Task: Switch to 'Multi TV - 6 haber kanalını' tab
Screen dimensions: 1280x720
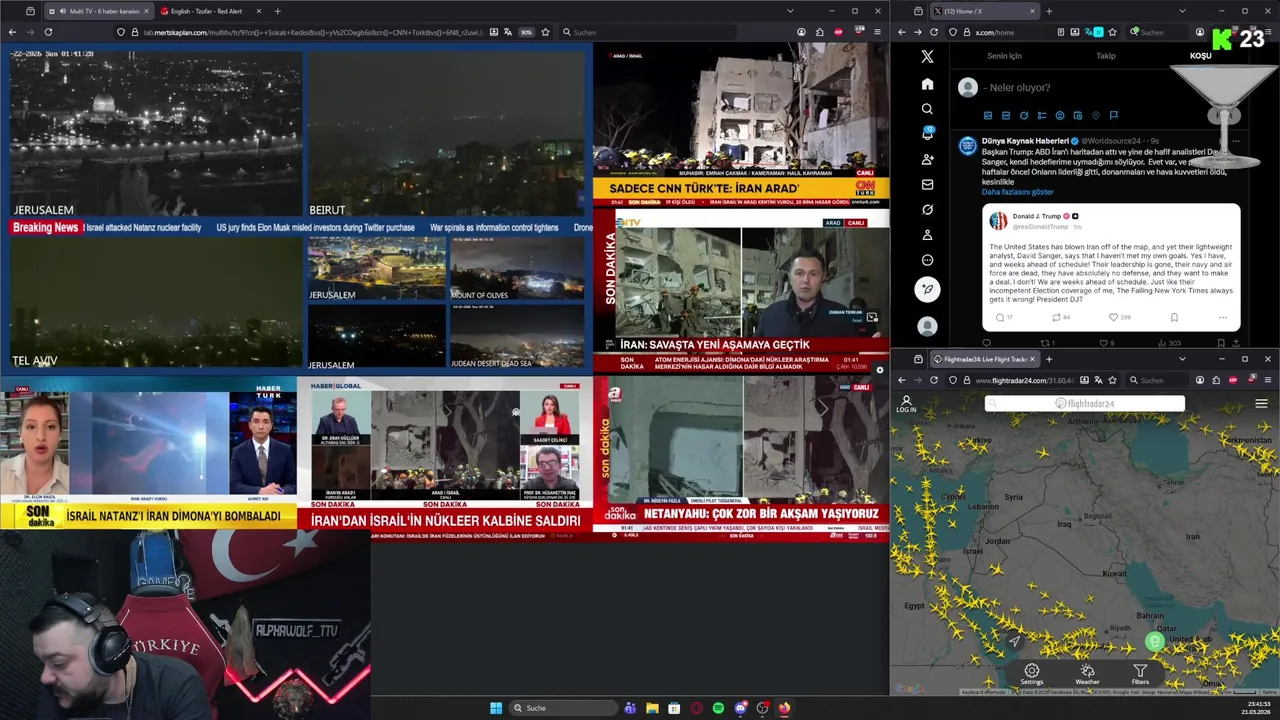Action: pos(98,11)
